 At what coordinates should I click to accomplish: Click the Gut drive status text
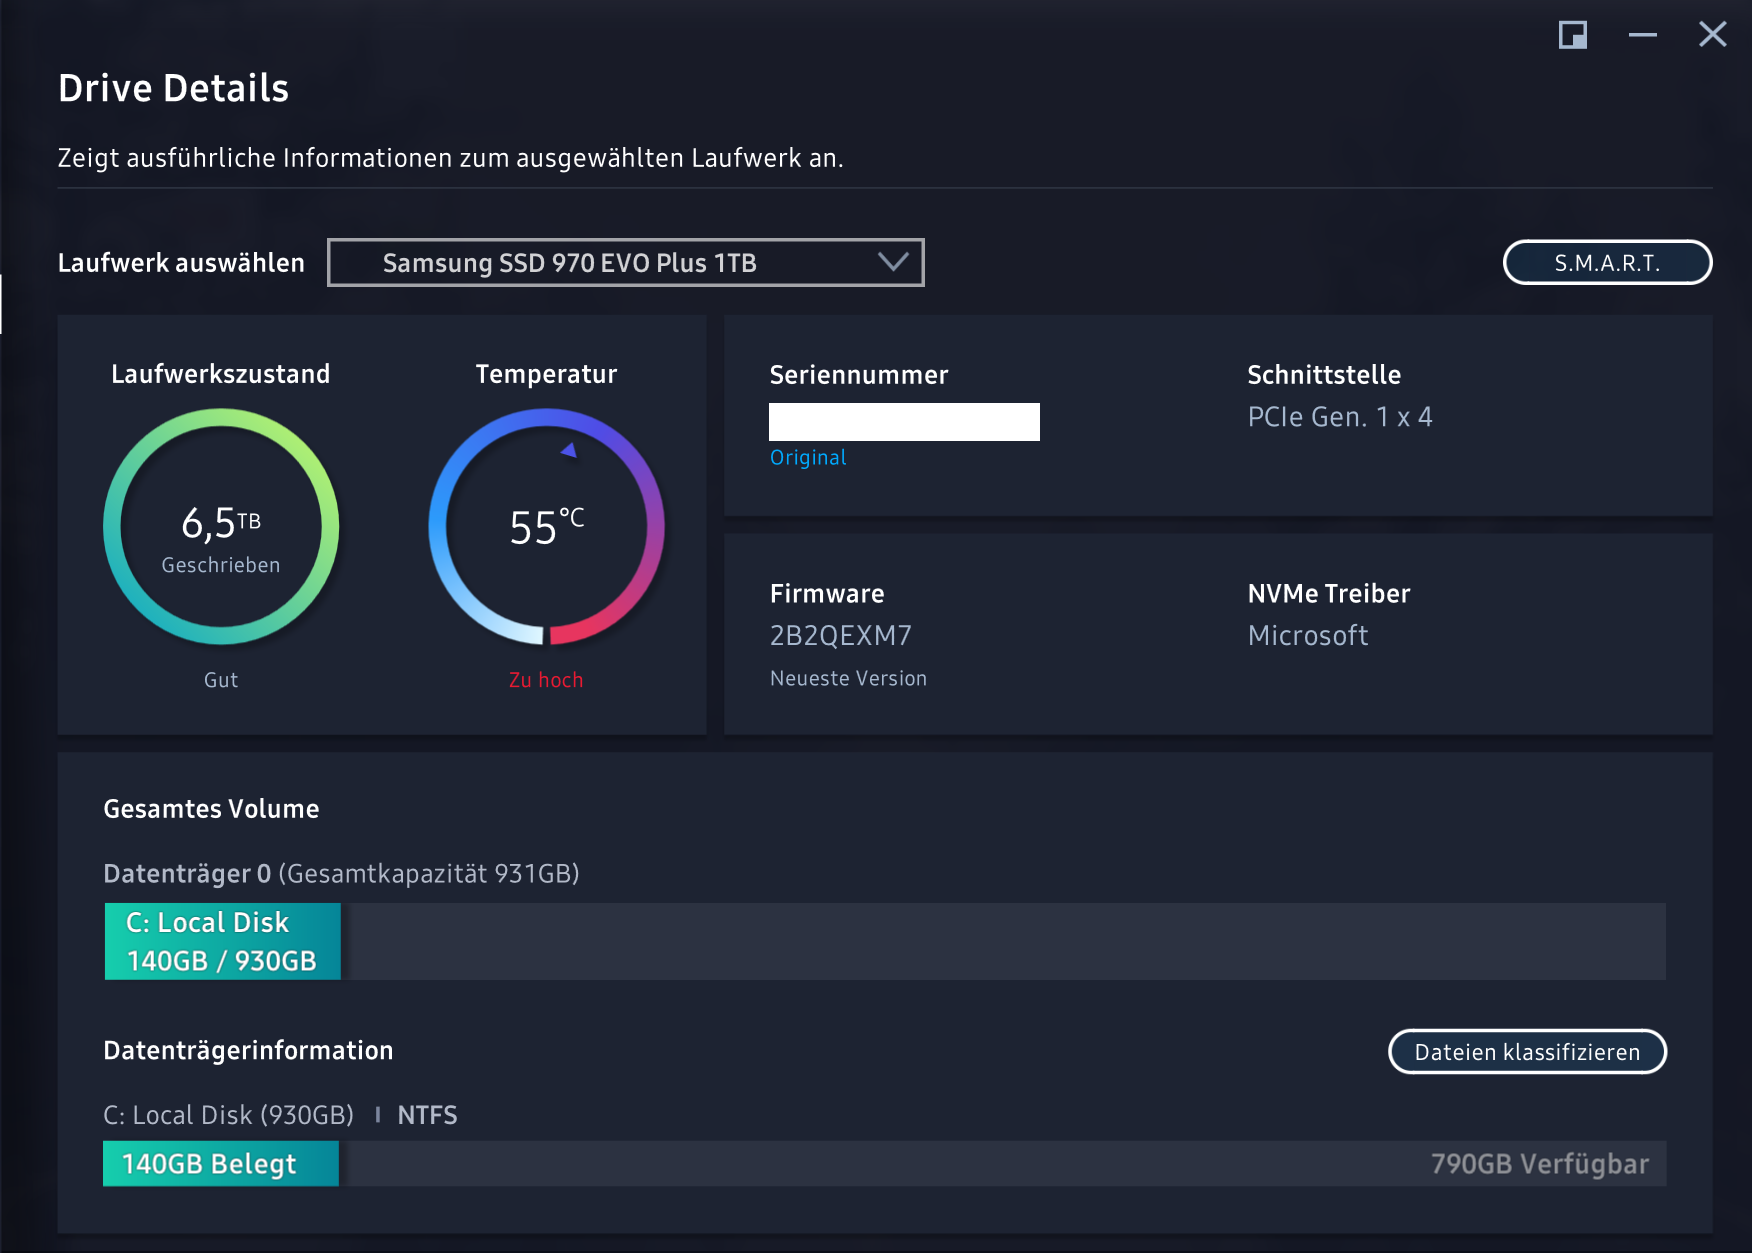221,680
